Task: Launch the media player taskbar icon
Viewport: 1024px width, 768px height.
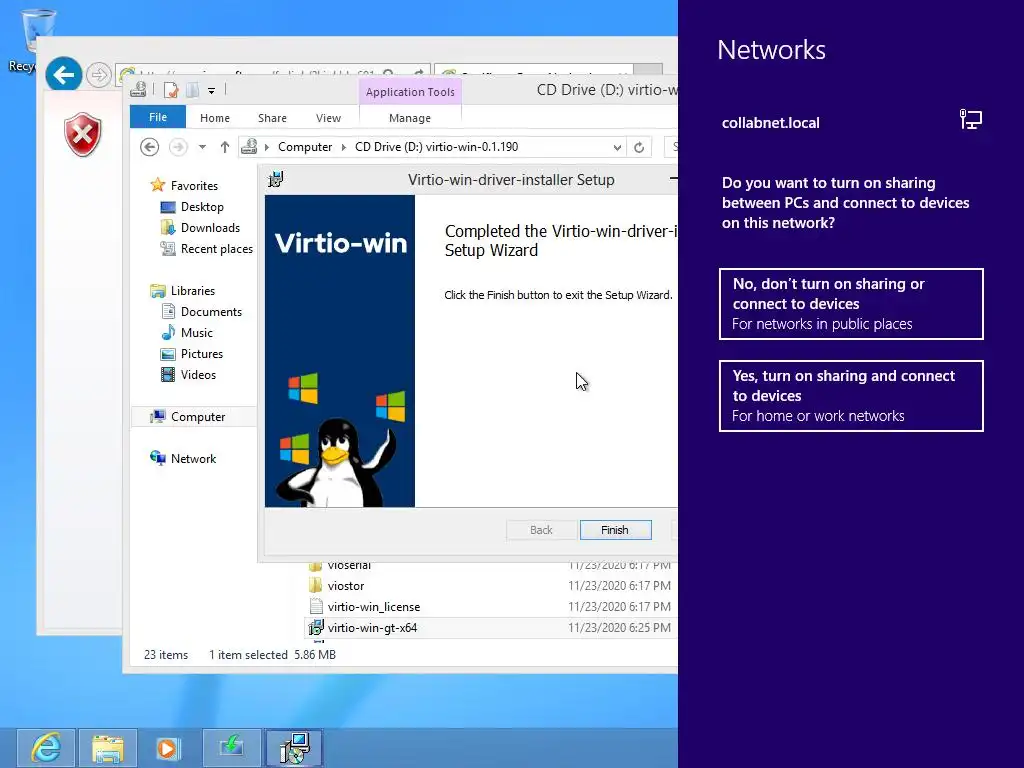Action: (168, 747)
